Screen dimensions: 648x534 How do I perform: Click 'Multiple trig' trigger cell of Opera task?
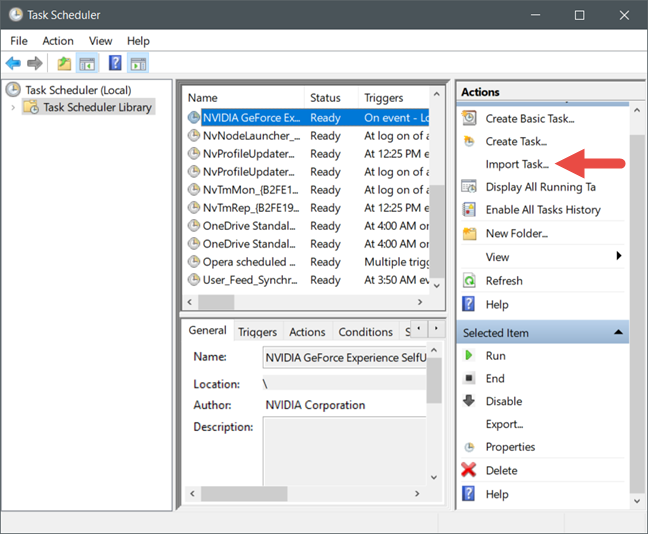tap(397, 262)
